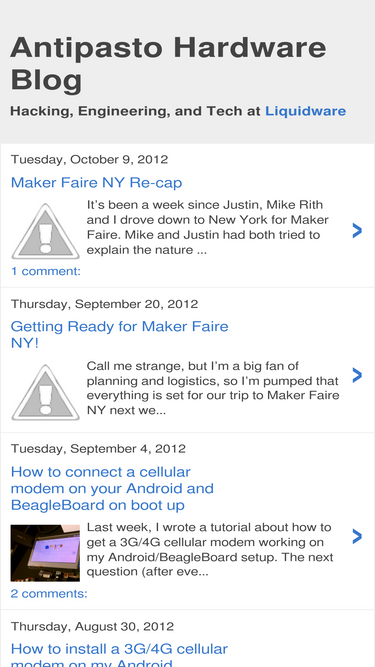The width and height of the screenshot is (375, 667).
Task: Click the Tuesday, October 9, 2012 date header
Action: tap(89, 160)
